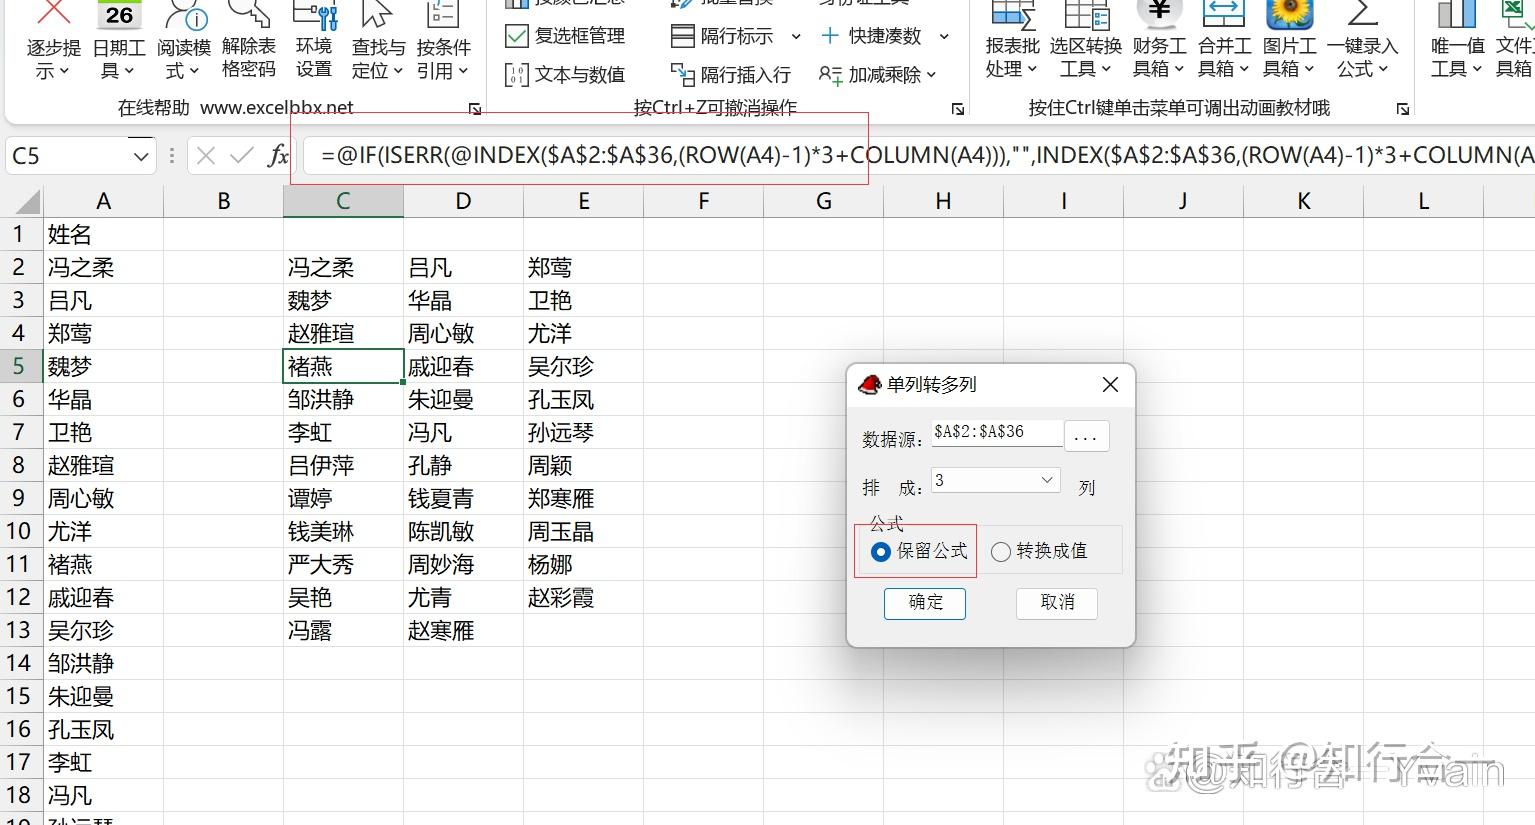Image resolution: width=1535 pixels, height=825 pixels.
Task: Select column C header
Action: [343, 201]
